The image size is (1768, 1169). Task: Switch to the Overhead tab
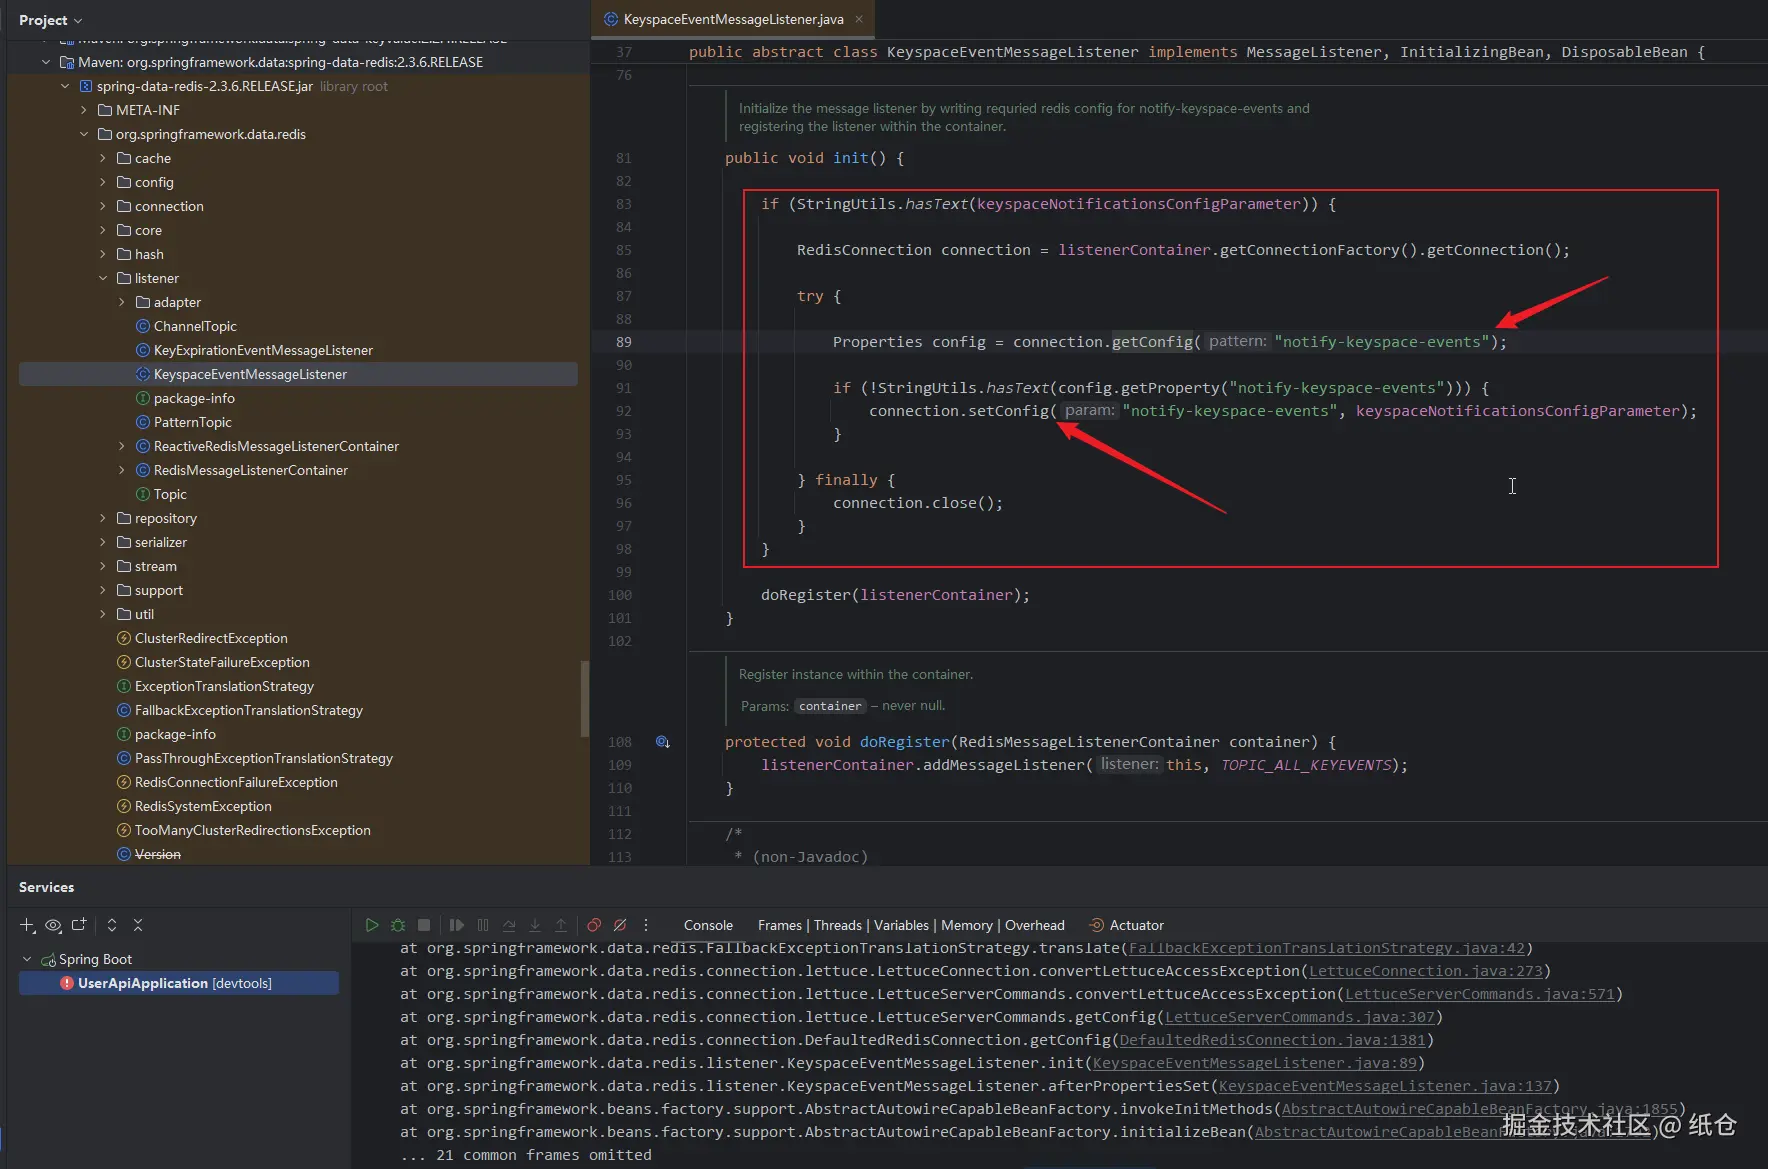(1035, 925)
